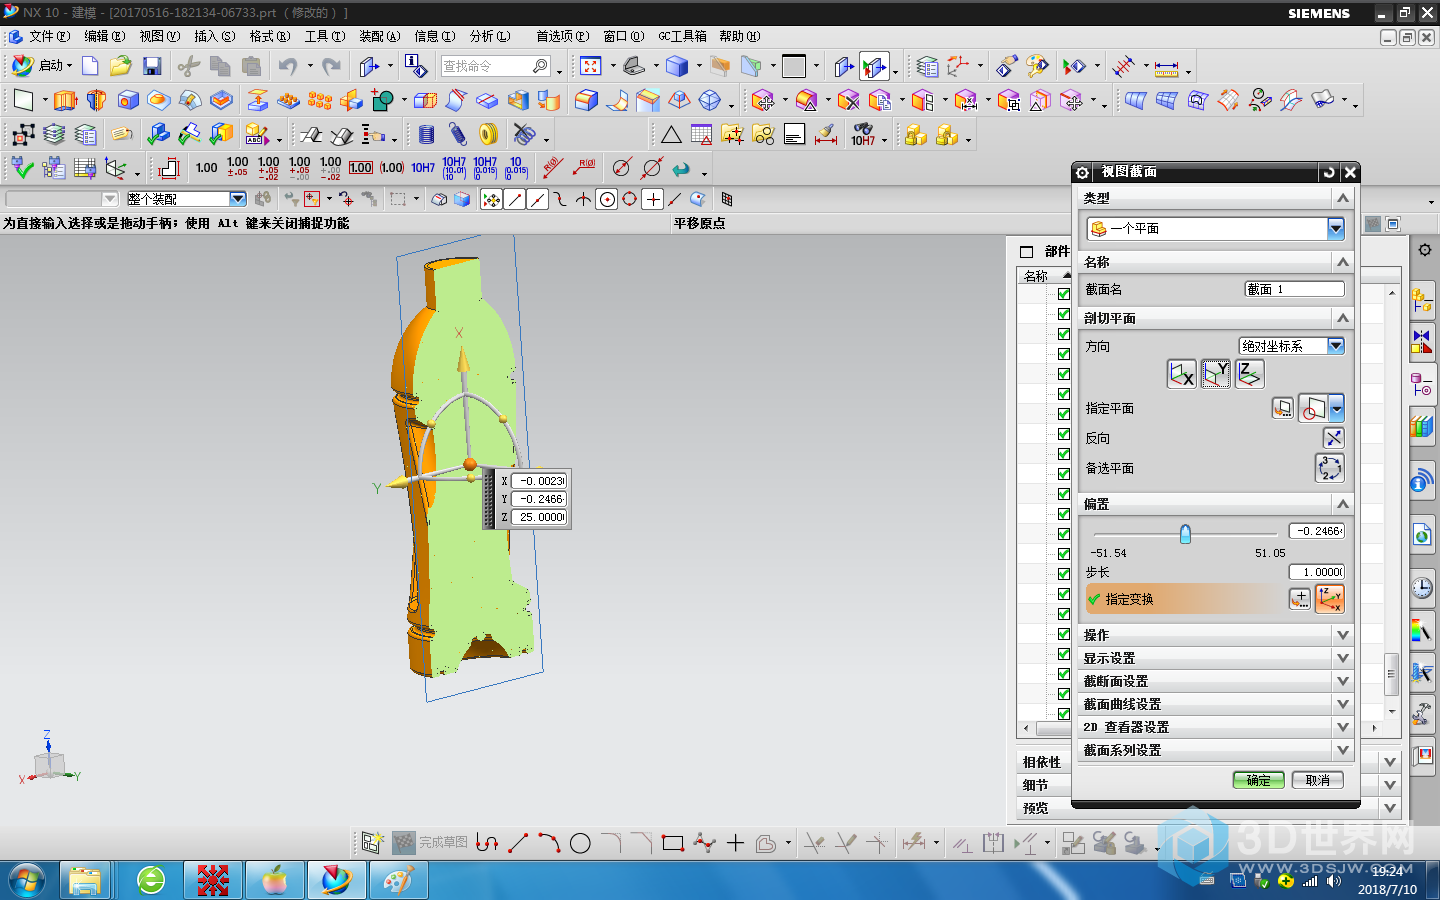The image size is (1440, 900).
Task: Open the 一个平面 type dropdown
Action: [1336, 229]
